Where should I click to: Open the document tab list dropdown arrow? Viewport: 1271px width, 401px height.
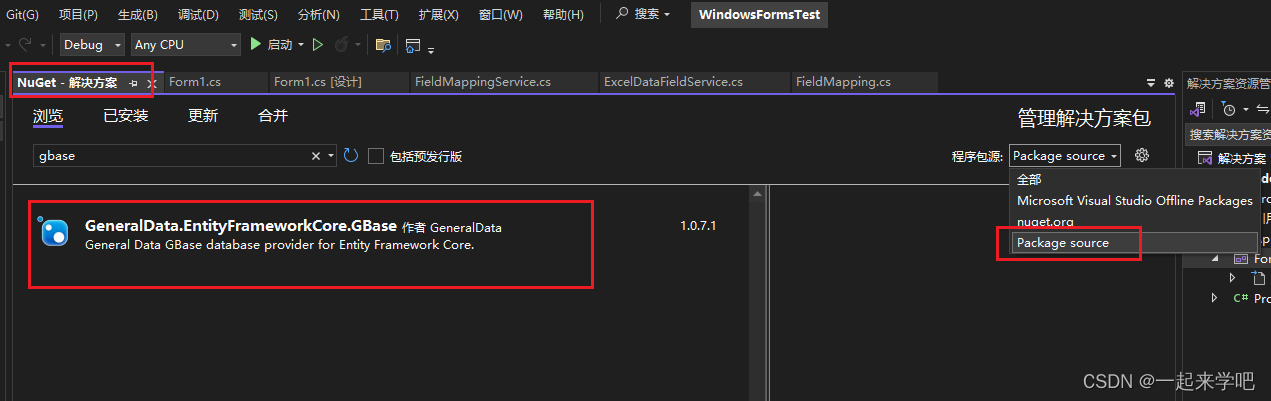point(1151,83)
